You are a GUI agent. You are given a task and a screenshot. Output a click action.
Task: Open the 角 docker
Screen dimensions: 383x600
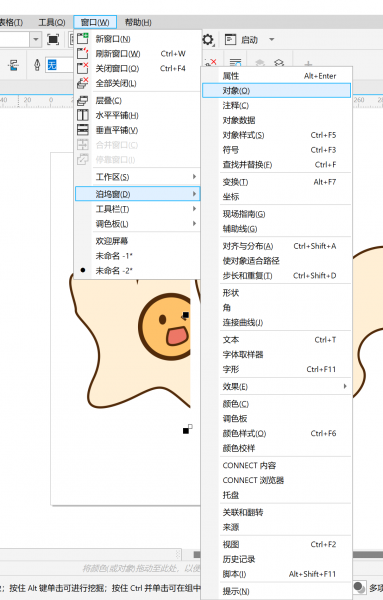pos(276,308)
